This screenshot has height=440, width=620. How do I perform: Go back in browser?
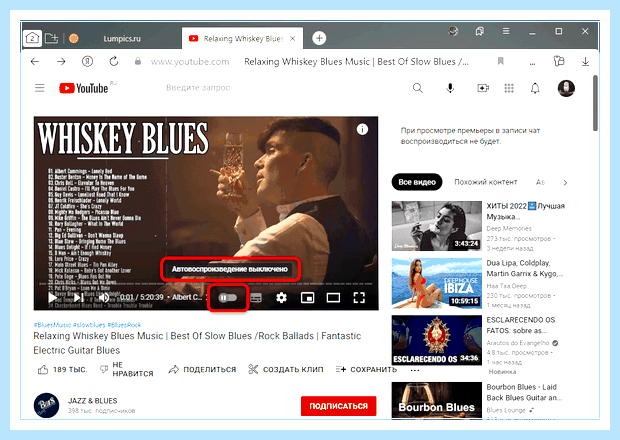[35, 61]
